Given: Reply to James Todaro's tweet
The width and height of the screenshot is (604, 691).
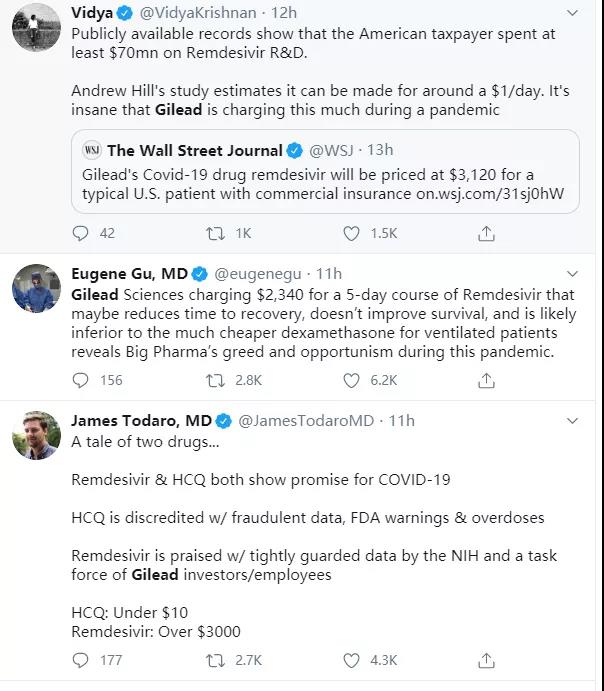Looking at the screenshot, I should [80, 660].
